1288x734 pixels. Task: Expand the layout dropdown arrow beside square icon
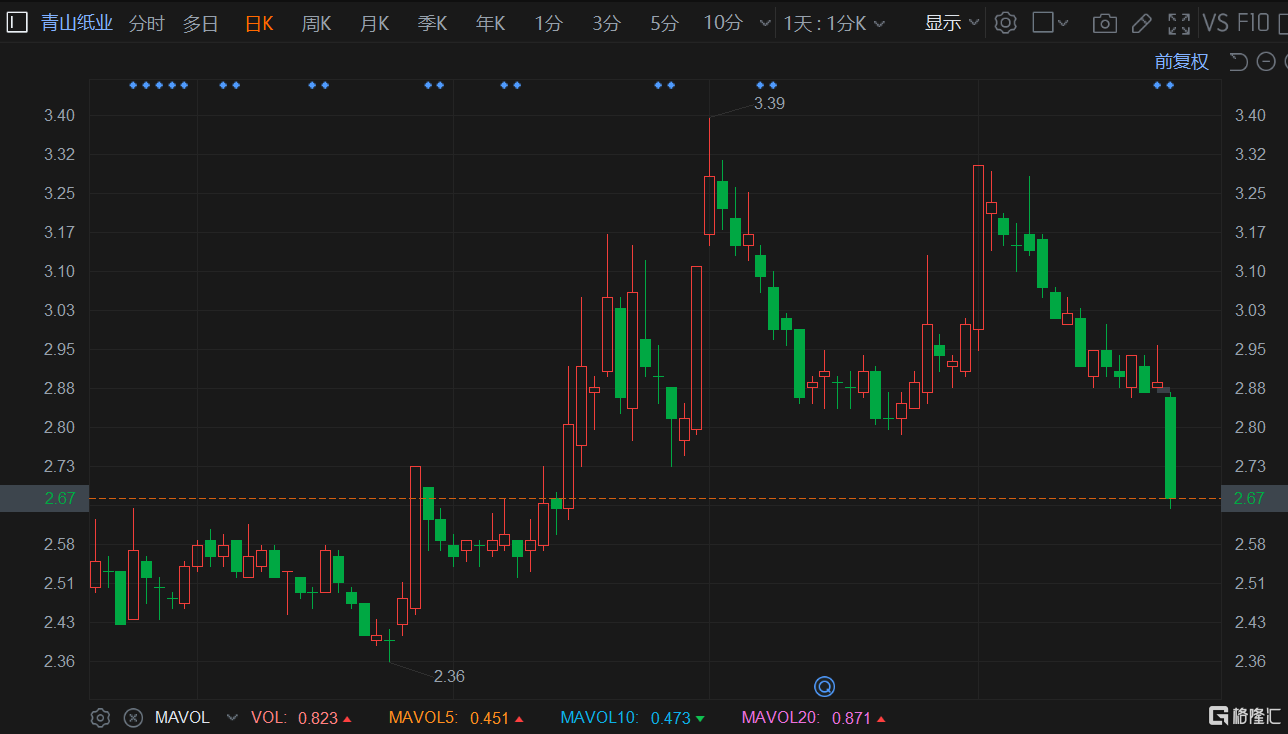click(x=1063, y=23)
